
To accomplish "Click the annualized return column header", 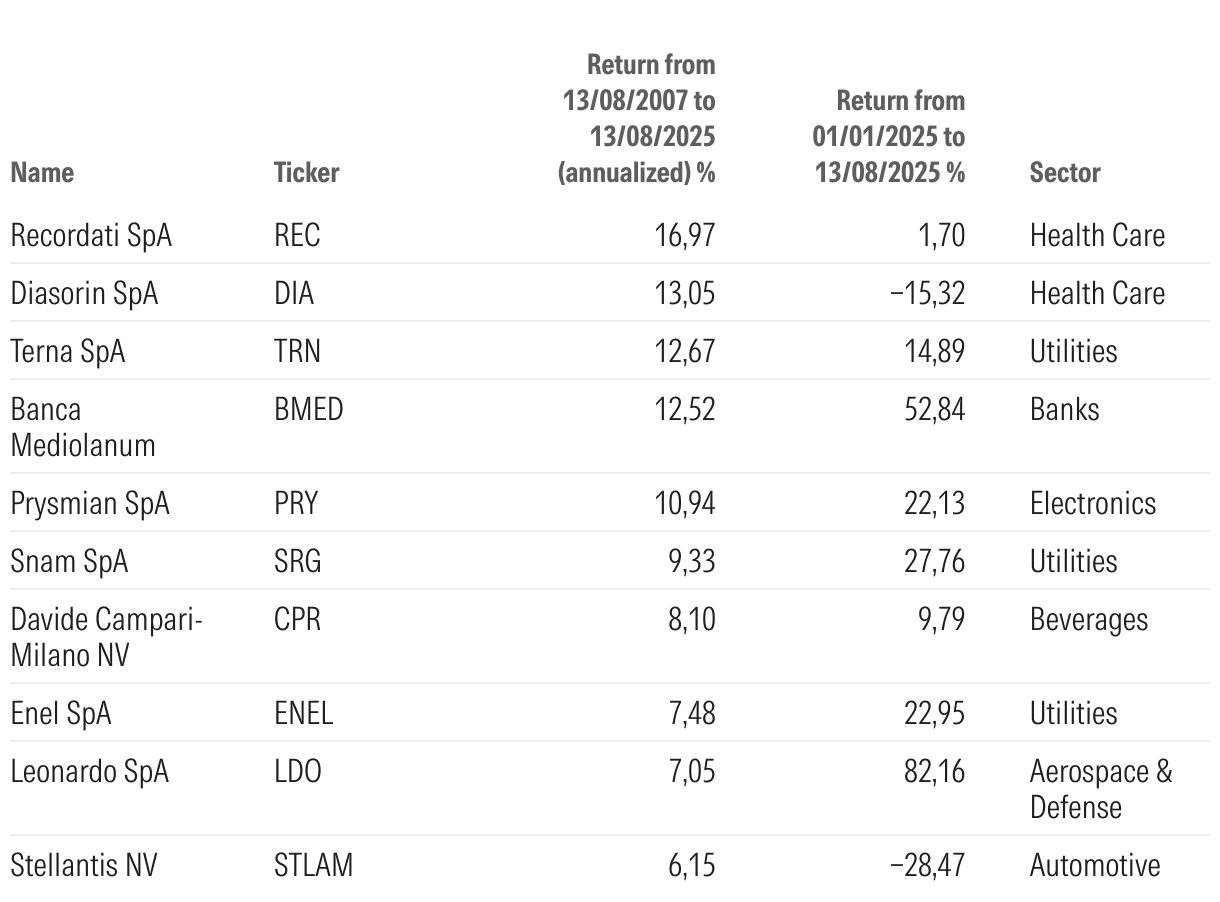I will point(638,118).
